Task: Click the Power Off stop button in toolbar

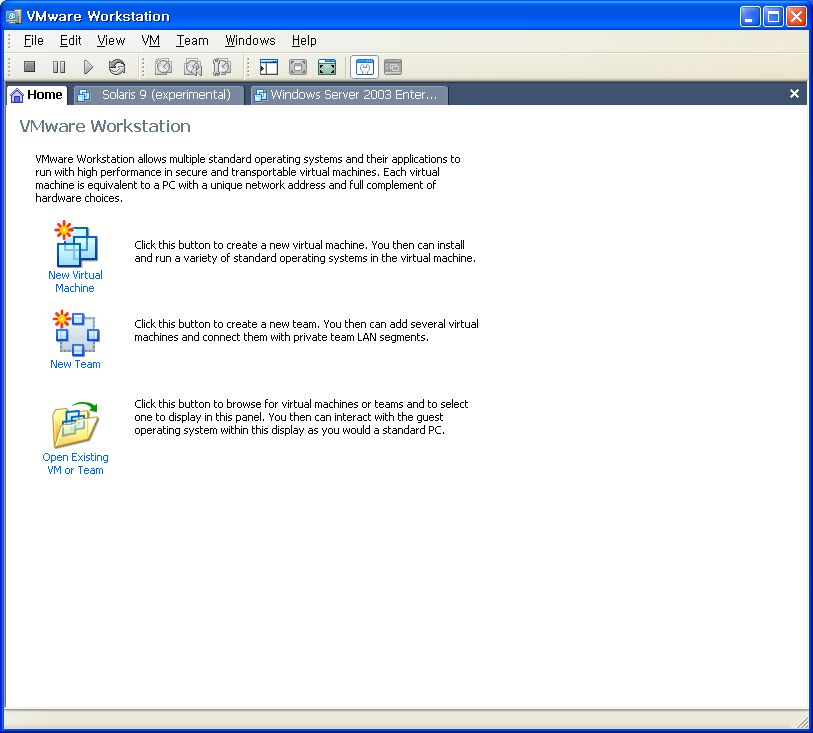Action: pos(30,67)
